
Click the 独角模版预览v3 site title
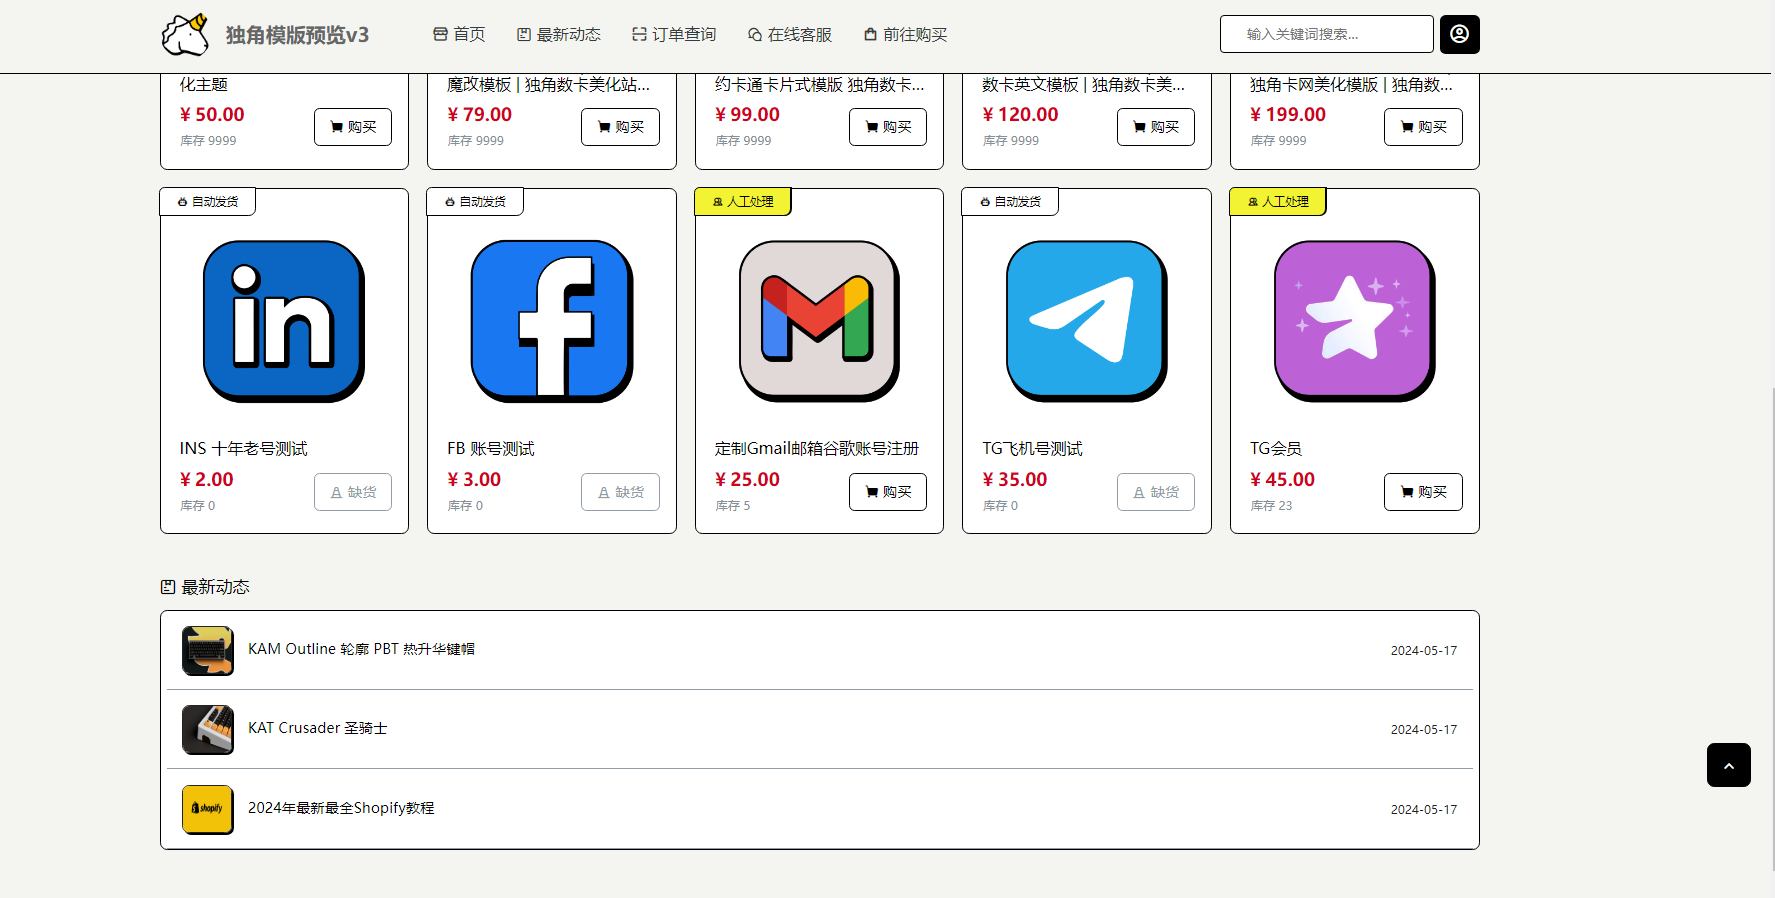297,35
